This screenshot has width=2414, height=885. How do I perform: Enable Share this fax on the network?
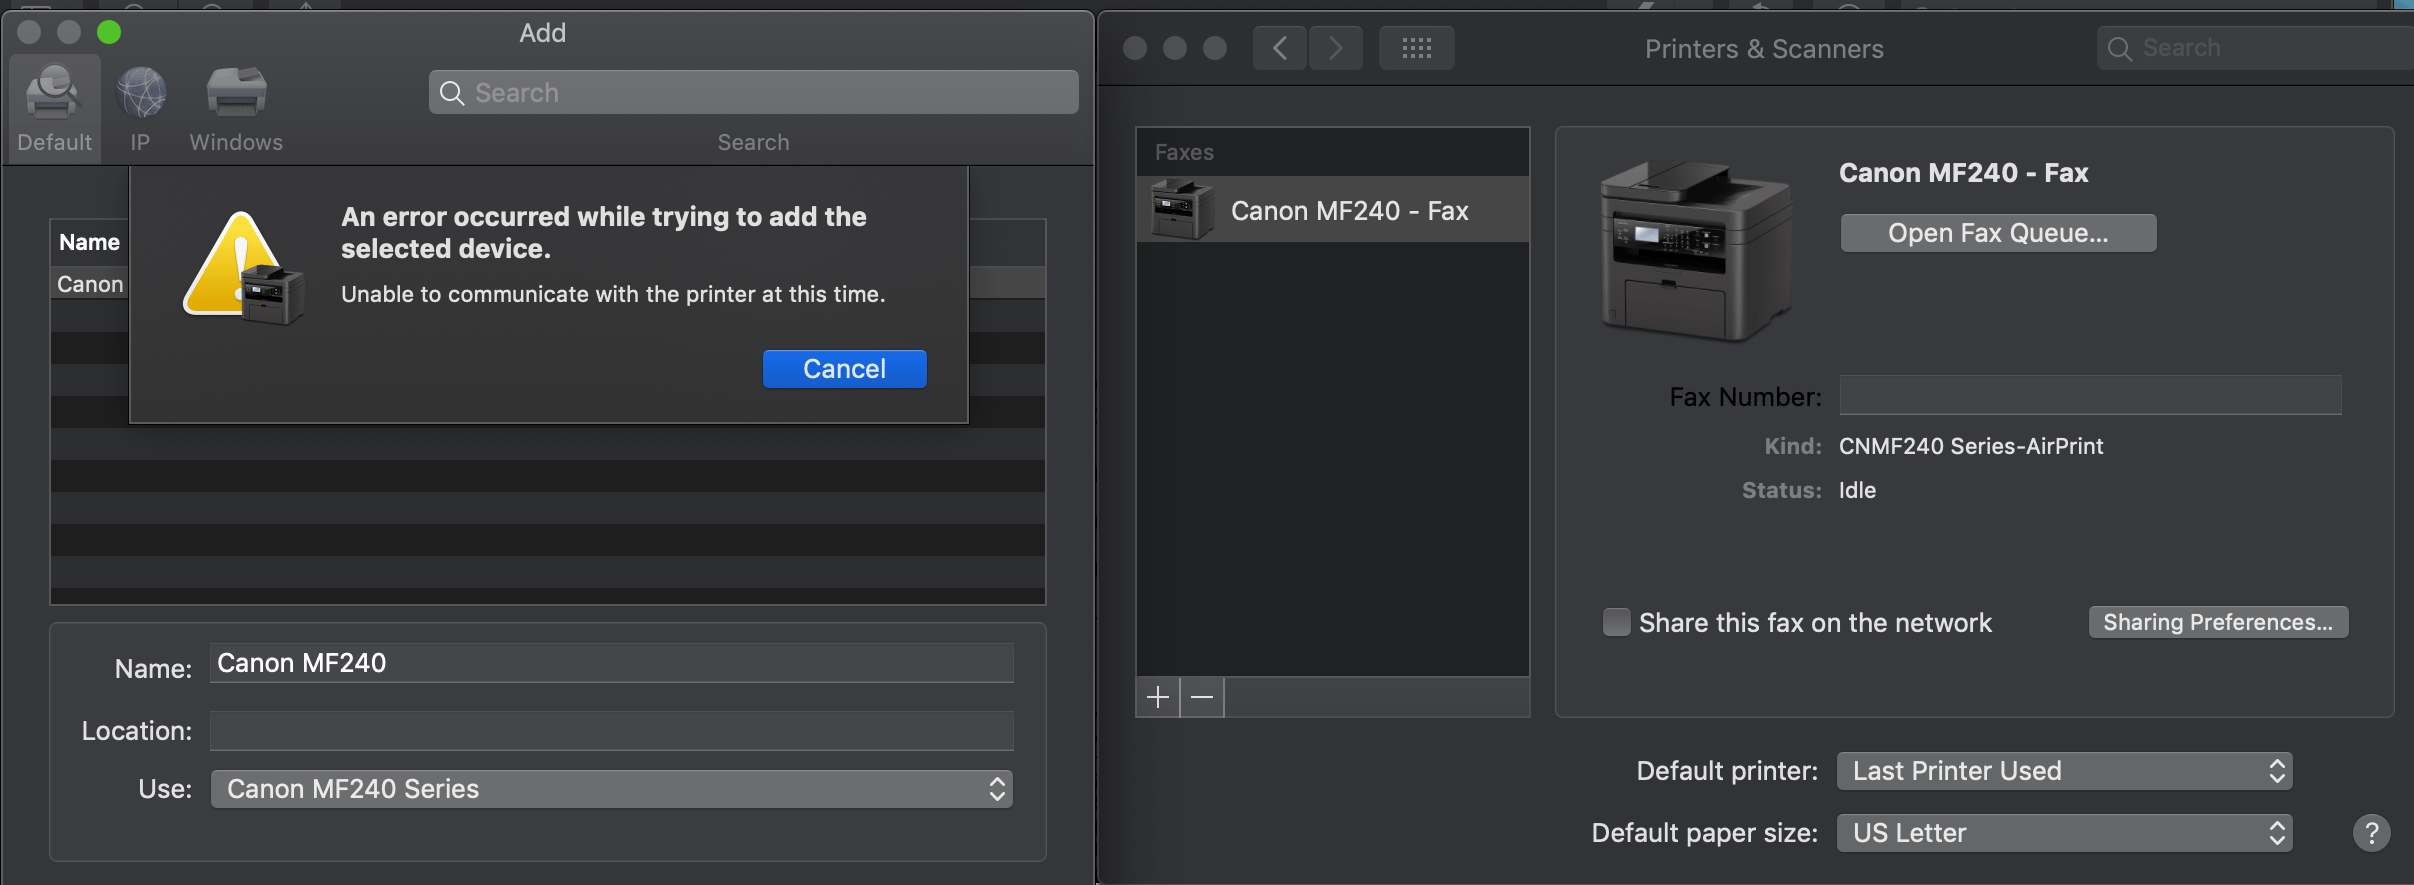(1617, 622)
